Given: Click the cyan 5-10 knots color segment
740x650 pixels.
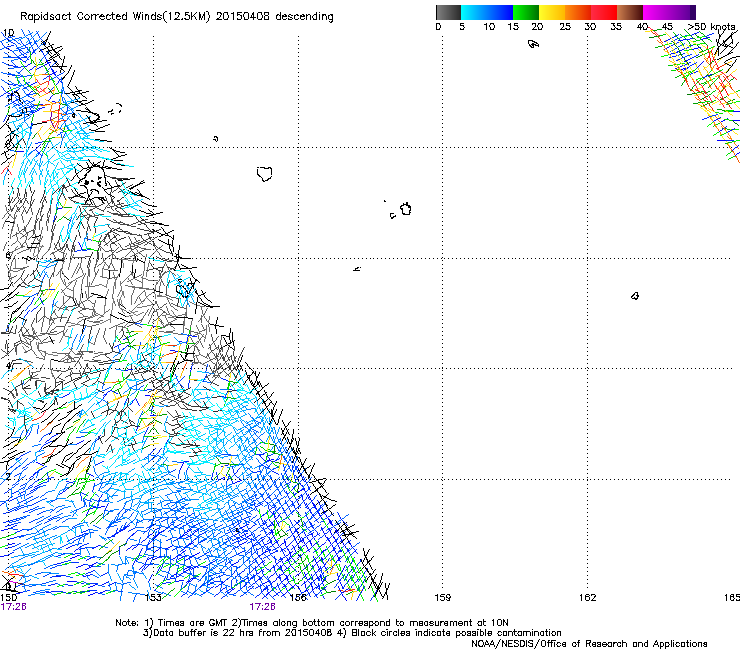Looking at the screenshot, I should pyautogui.click(x=474, y=12).
